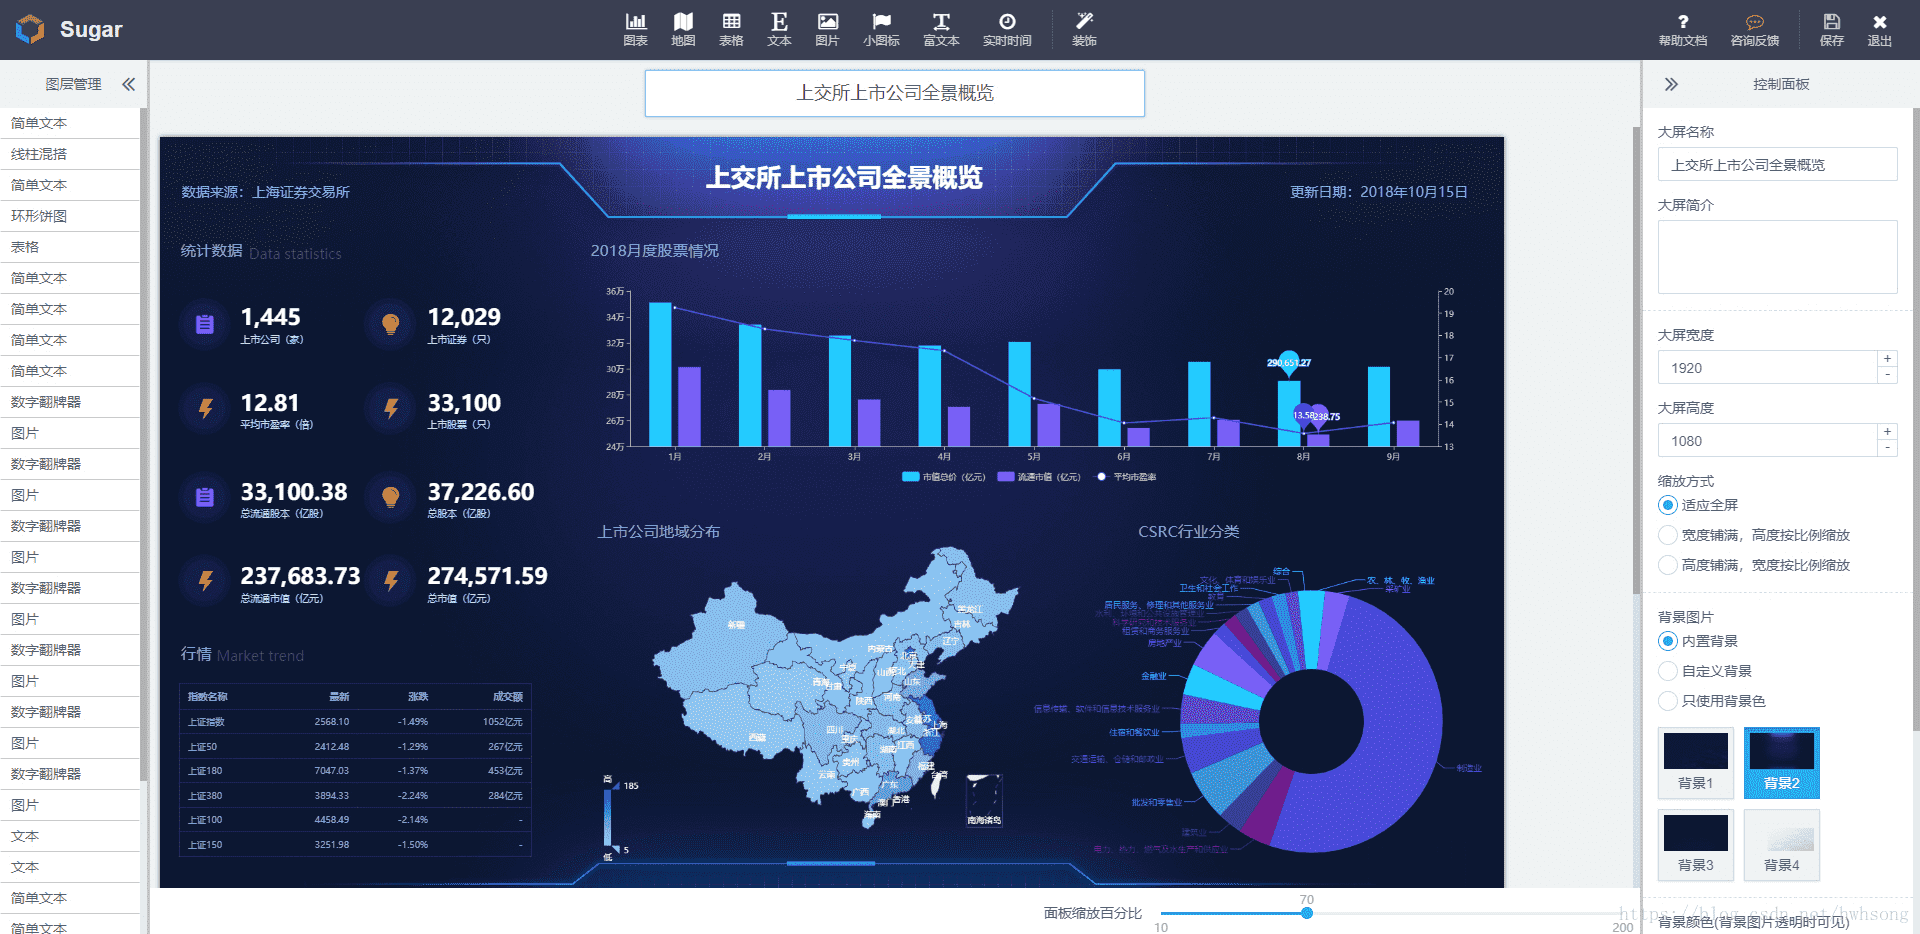Viewport: 1920px width, 934px height.
Task: Insert an image using 图片 icon
Action: [x=827, y=29]
